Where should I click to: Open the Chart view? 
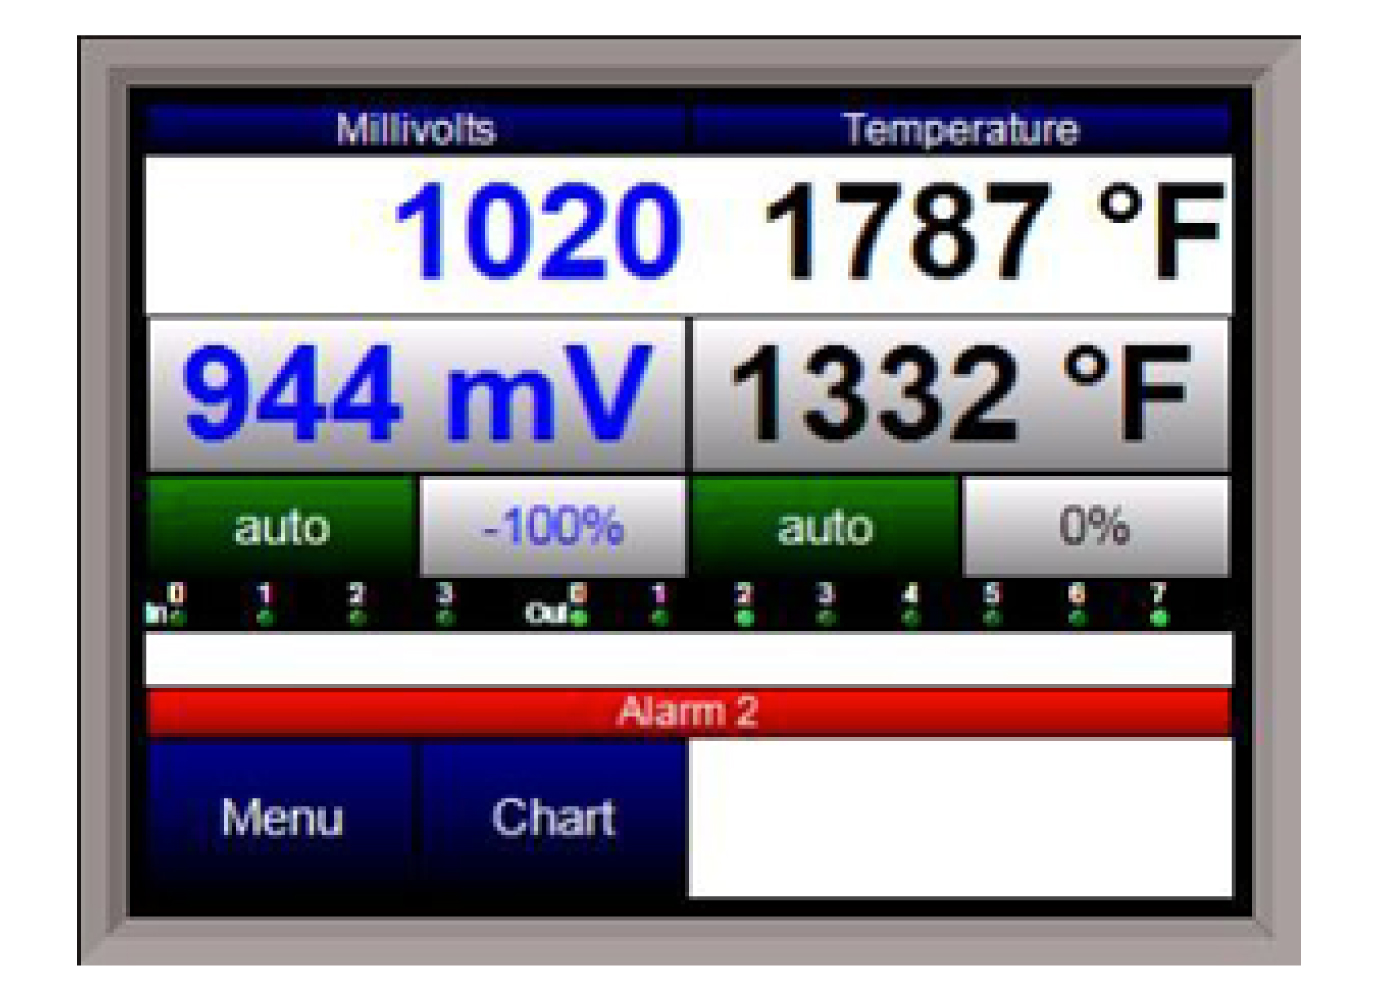(x=553, y=818)
